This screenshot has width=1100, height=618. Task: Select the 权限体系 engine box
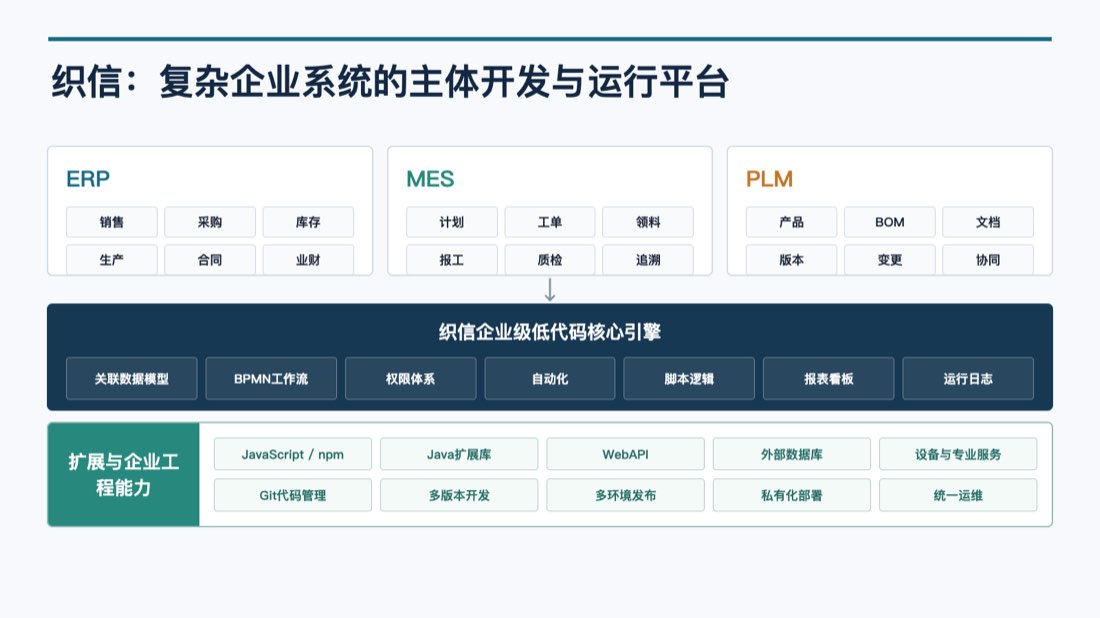click(x=410, y=379)
